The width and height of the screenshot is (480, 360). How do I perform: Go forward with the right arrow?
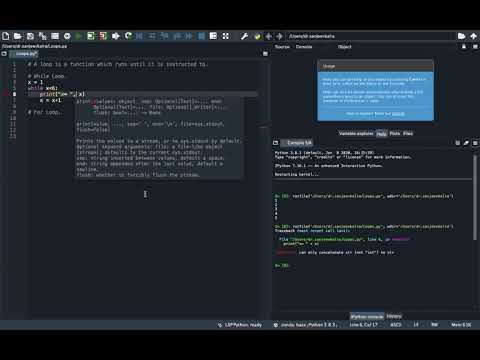tap(280, 36)
